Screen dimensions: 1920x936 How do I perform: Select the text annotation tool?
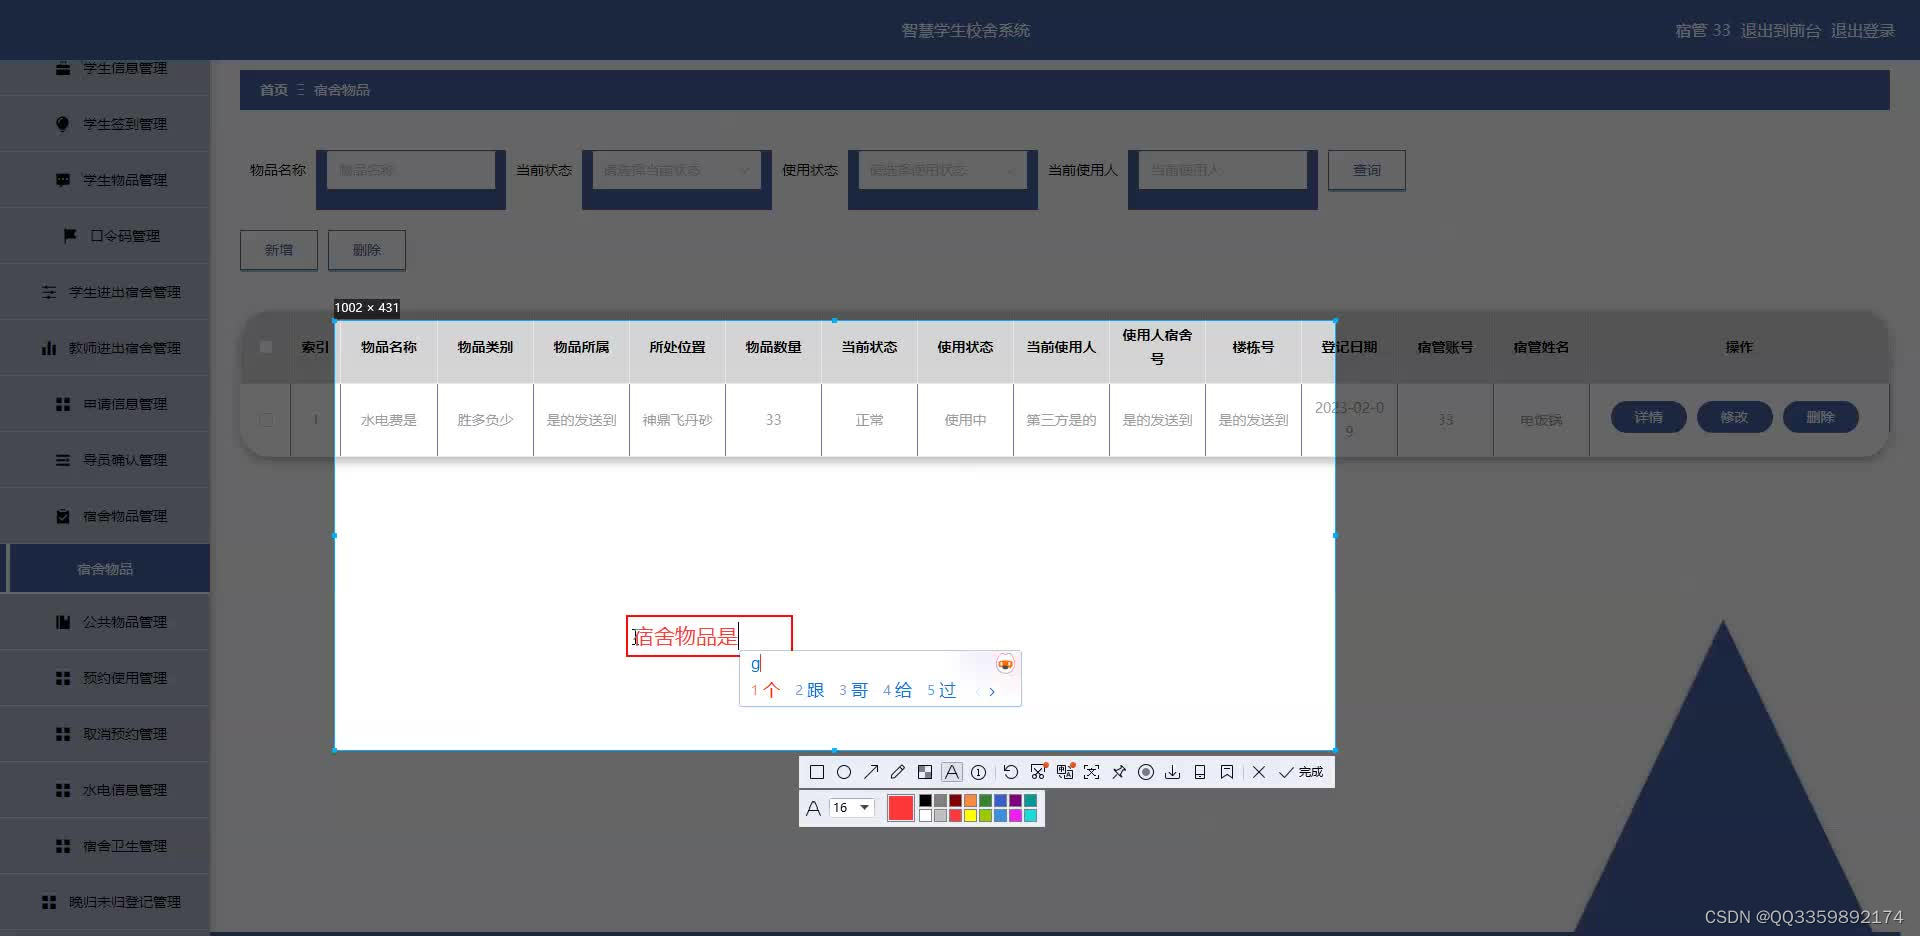(952, 772)
